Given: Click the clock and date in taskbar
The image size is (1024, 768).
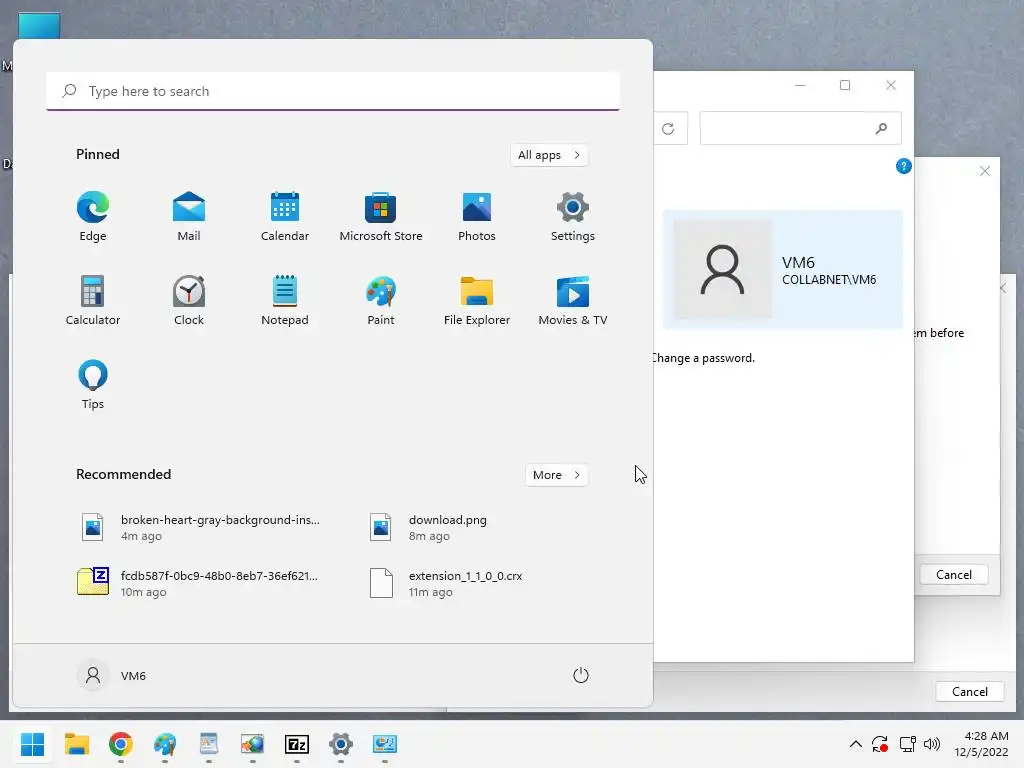Looking at the screenshot, I should tap(981, 744).
